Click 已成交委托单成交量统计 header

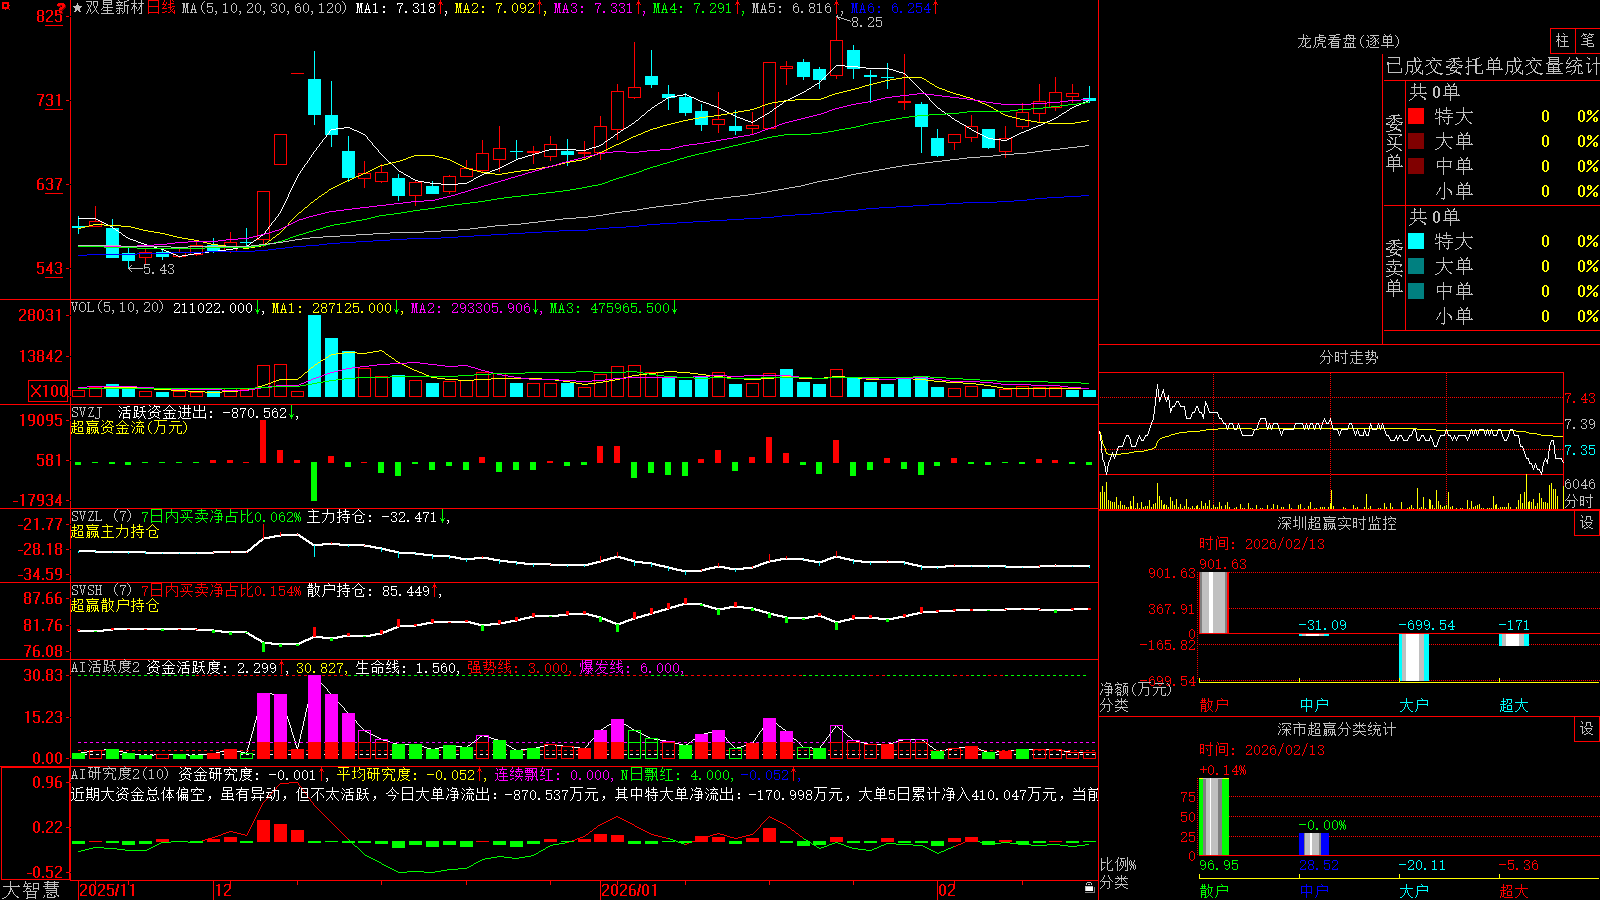pyautogui.click(x=1492, y=66)
